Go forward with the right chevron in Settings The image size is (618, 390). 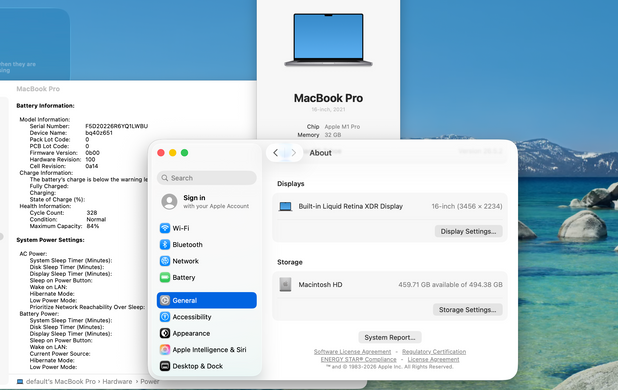(x=294, y=153)
